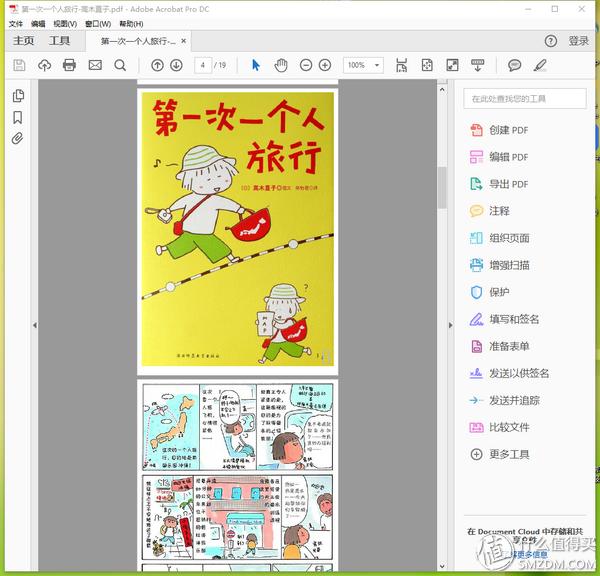600x576 pixels.
Task: Print the document via printer icon
Action: click(69, 65)
